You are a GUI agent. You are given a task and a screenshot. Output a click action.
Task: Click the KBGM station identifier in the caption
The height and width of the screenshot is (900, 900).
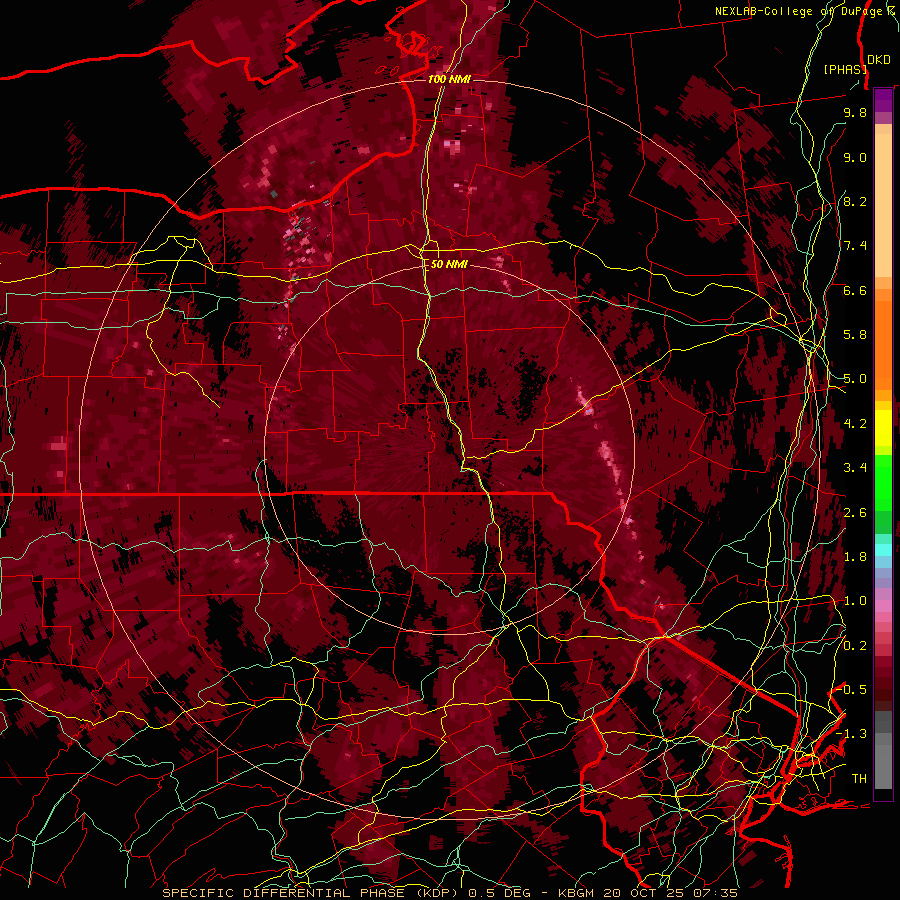point(575,893)
